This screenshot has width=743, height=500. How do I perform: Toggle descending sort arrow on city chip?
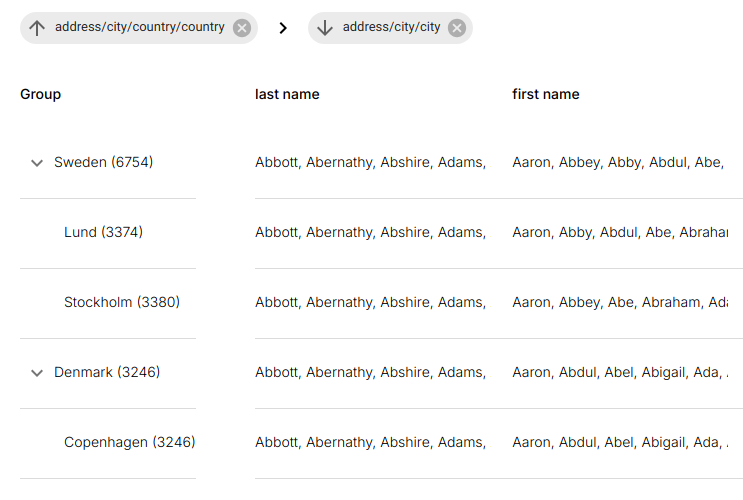pos(325,28)
